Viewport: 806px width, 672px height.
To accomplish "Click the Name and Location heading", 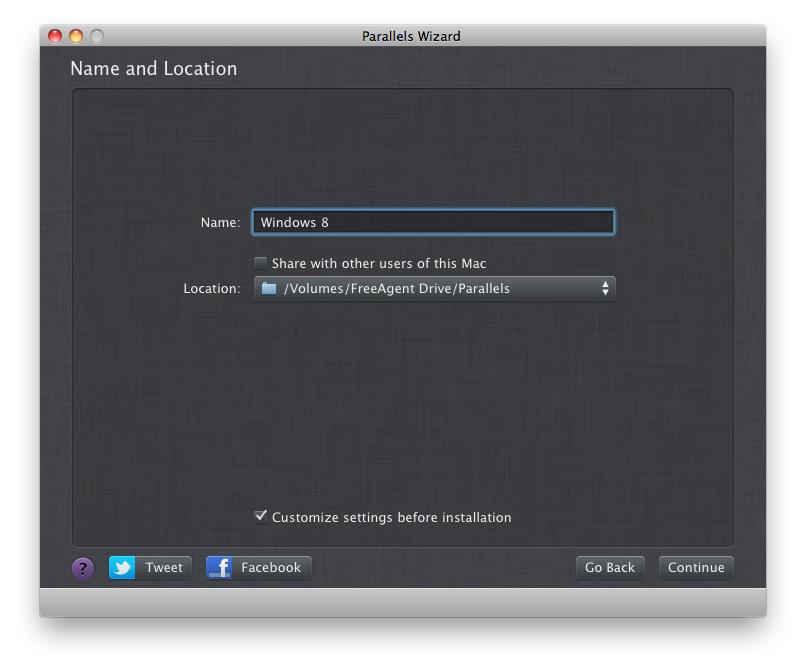I will coord(154,69).
